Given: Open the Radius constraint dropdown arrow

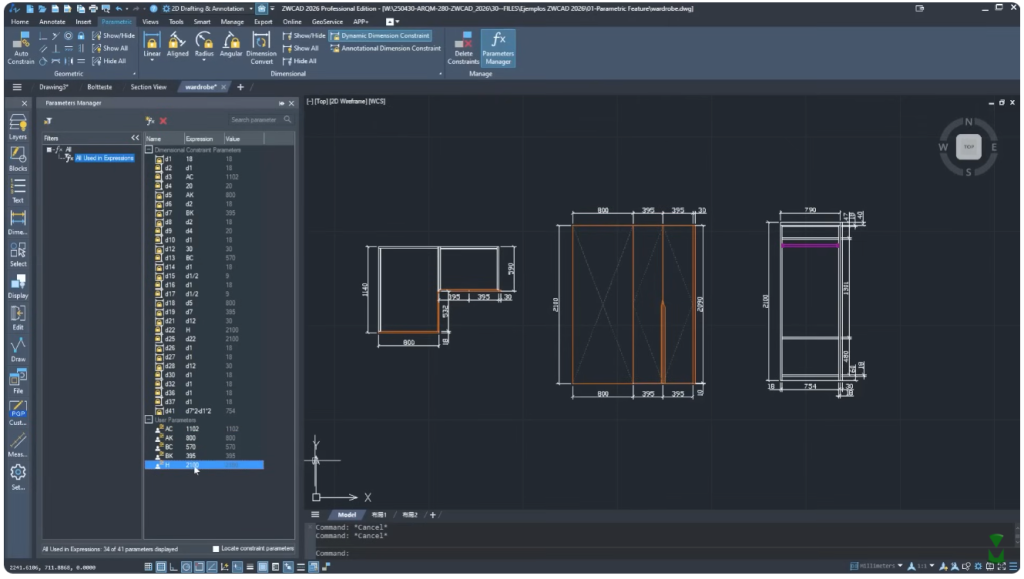Looking at the screenshot, I should (x=204, y=61).
